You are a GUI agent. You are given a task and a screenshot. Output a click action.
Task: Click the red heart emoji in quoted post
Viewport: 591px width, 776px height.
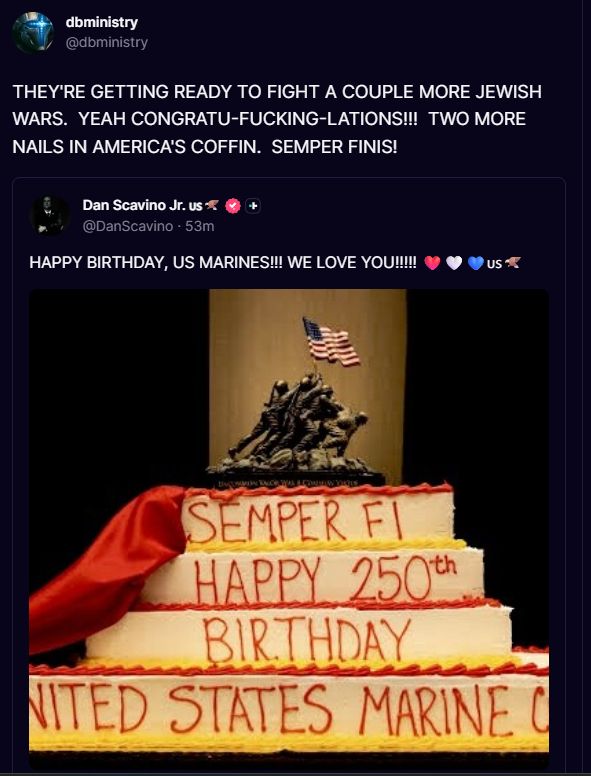point(432,263)
